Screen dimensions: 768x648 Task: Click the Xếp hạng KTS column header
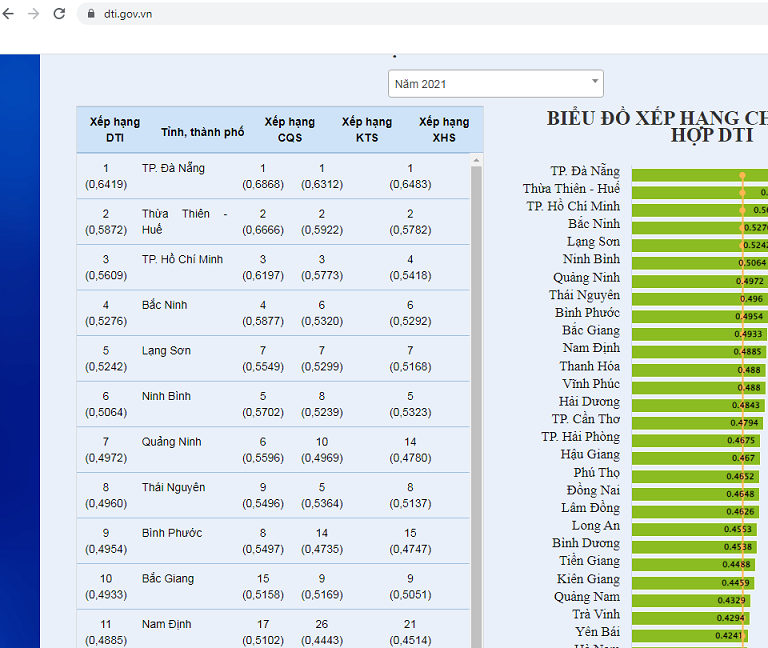pyautogui.click(x=366, y=129)
